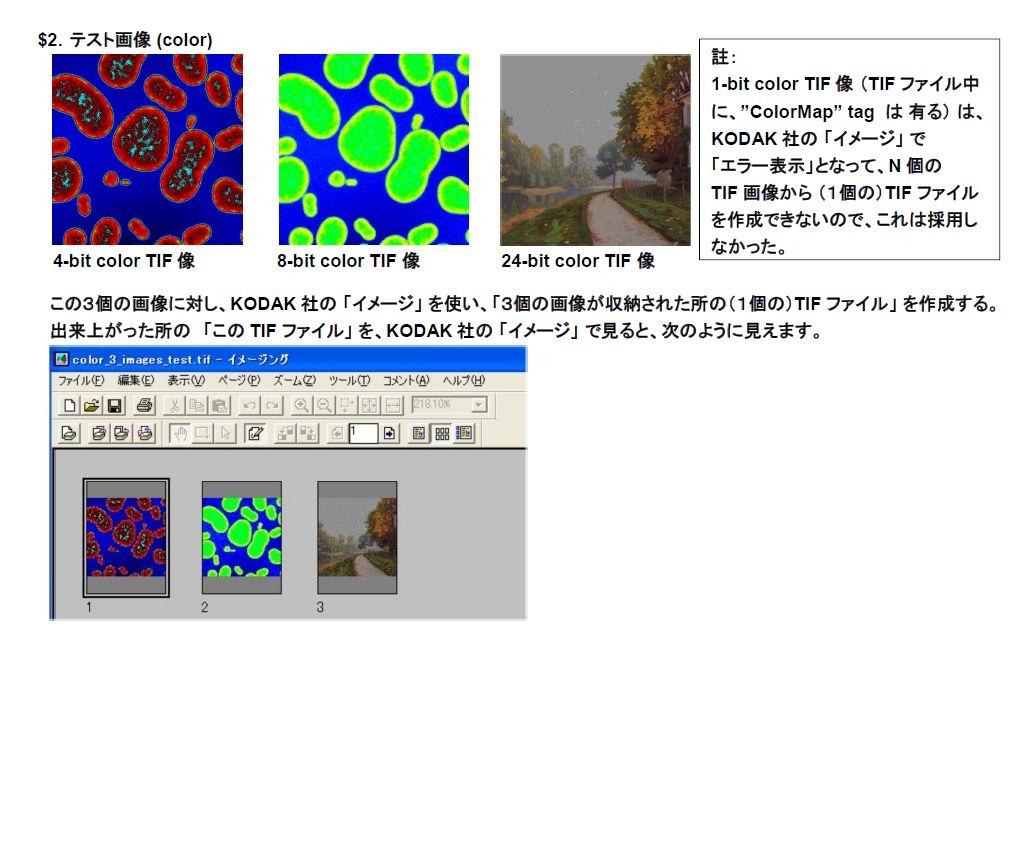1024x860 pixels.
Task: Click the open folder icon
Action: 91,406
